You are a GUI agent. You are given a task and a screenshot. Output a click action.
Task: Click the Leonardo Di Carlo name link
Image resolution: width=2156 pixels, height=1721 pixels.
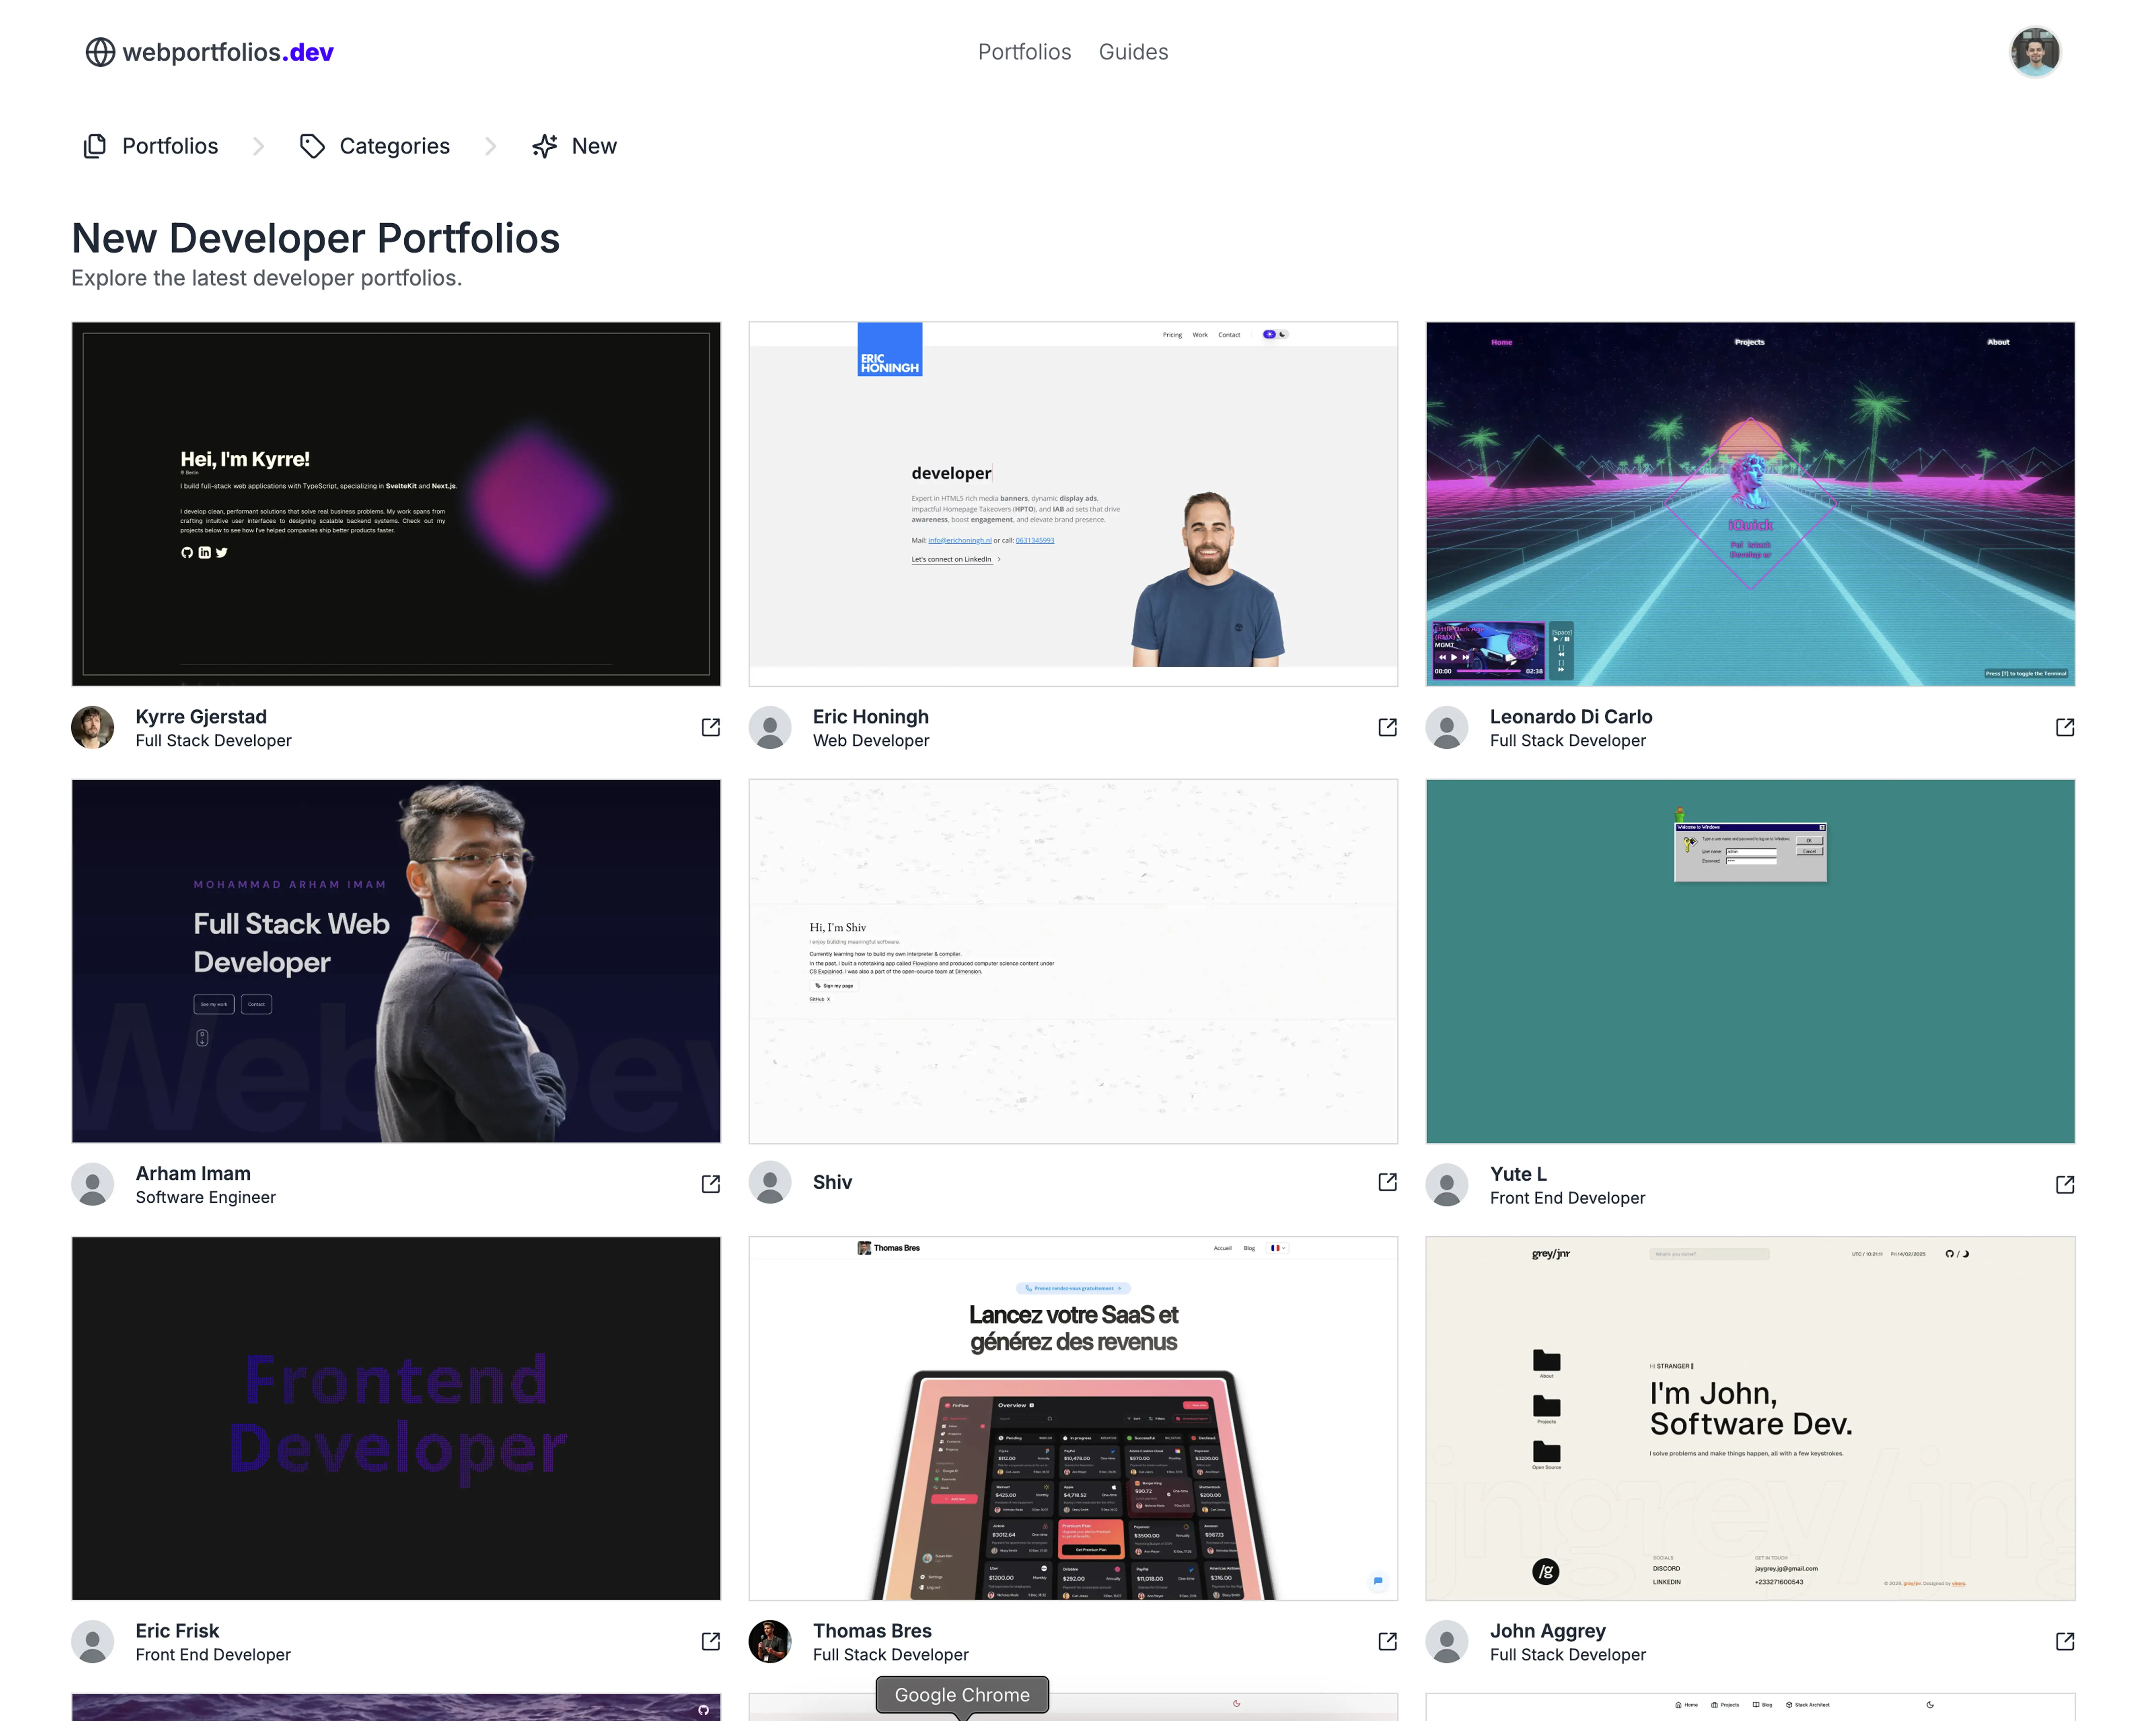1571,717
